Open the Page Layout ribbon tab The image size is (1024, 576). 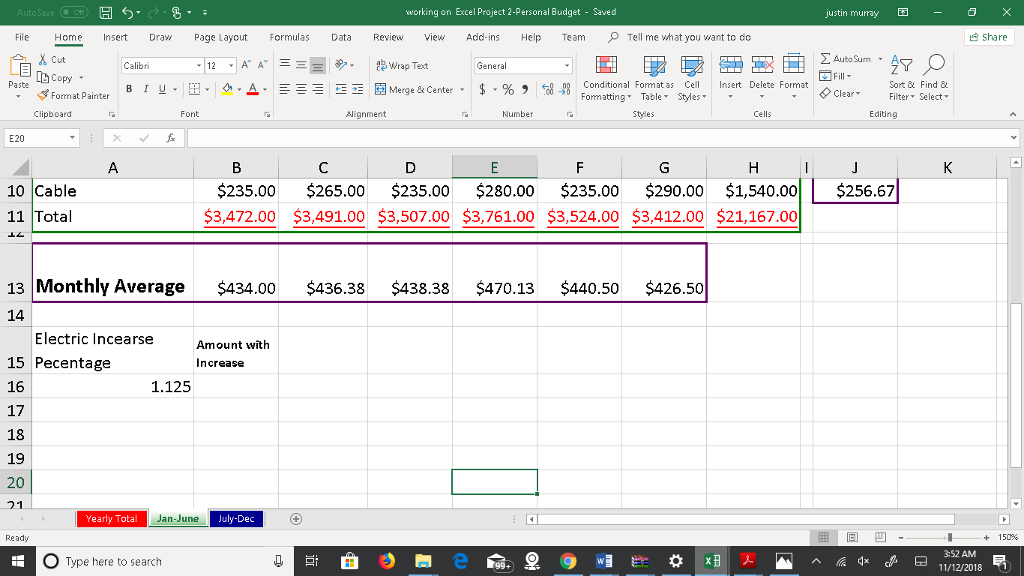(x=221, y=37)
